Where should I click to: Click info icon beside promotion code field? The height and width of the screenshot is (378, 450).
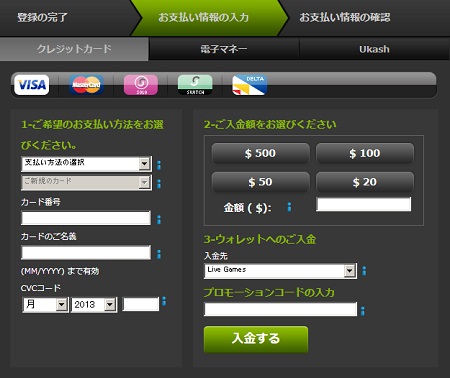(363, 311)
